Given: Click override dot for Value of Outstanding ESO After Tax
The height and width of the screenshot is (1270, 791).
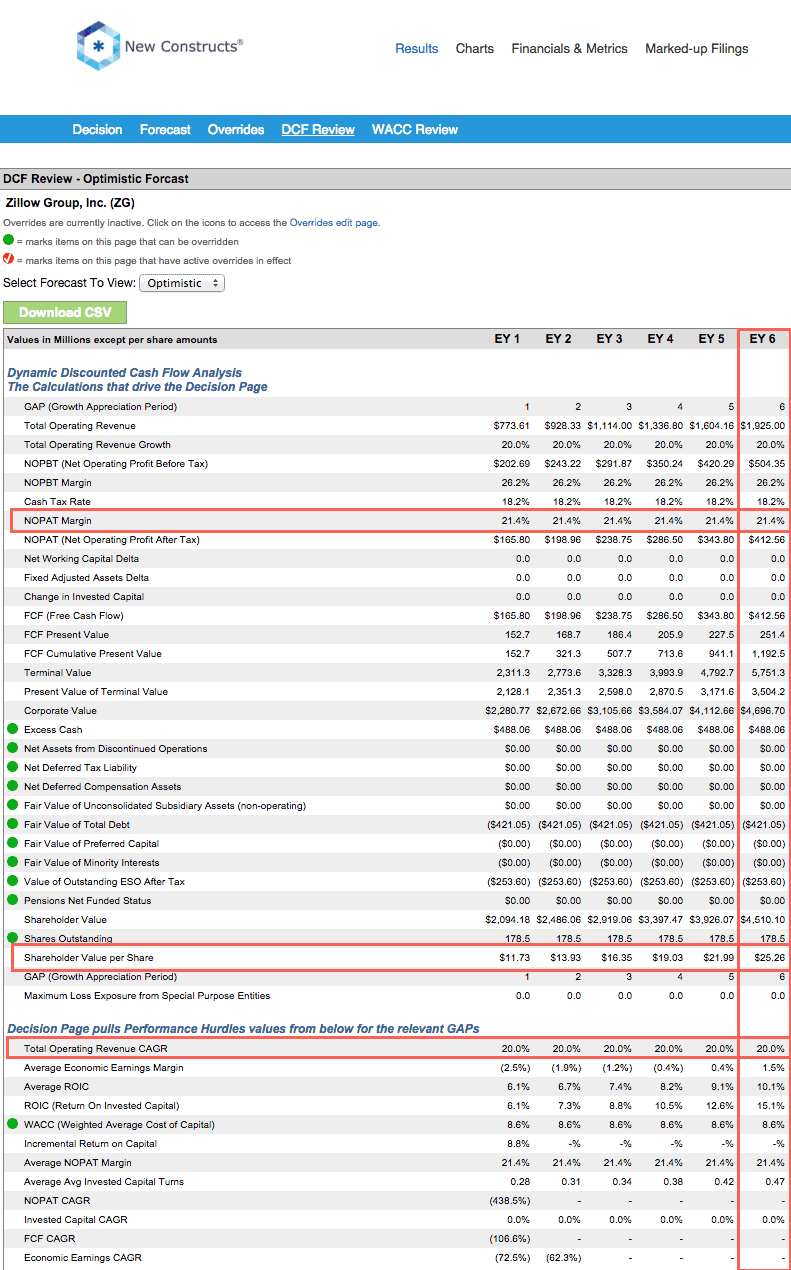Looking at the screenshot, I should click(x=12, y=881).
